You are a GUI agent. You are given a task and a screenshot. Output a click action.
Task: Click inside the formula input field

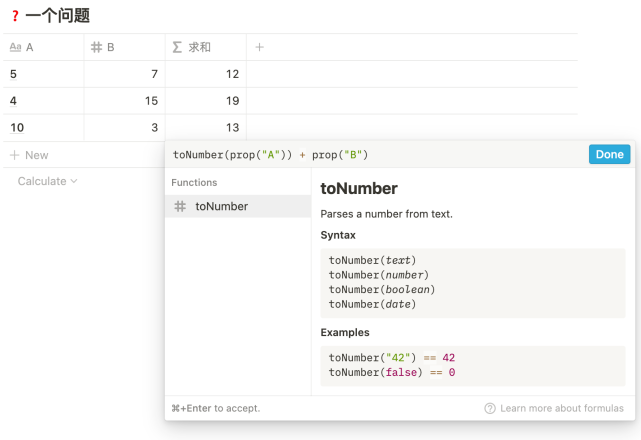pos(460,154)
